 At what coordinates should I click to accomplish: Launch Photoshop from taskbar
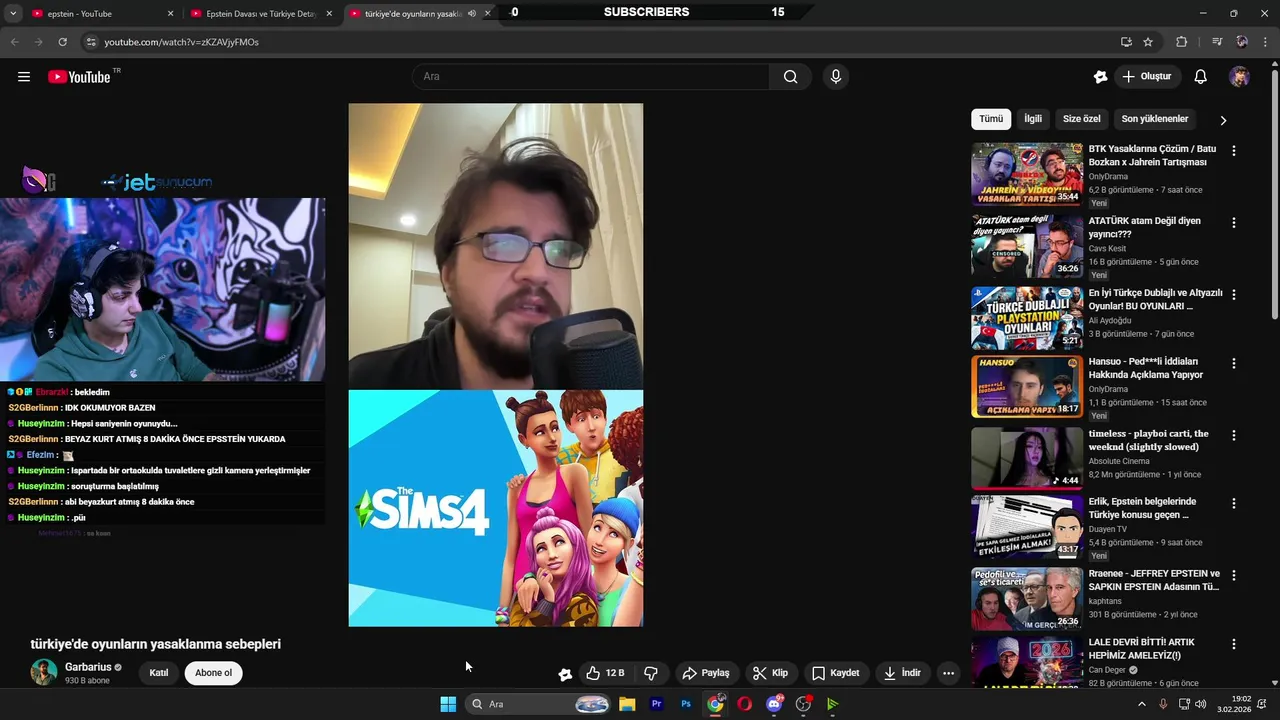coord(686,704)
